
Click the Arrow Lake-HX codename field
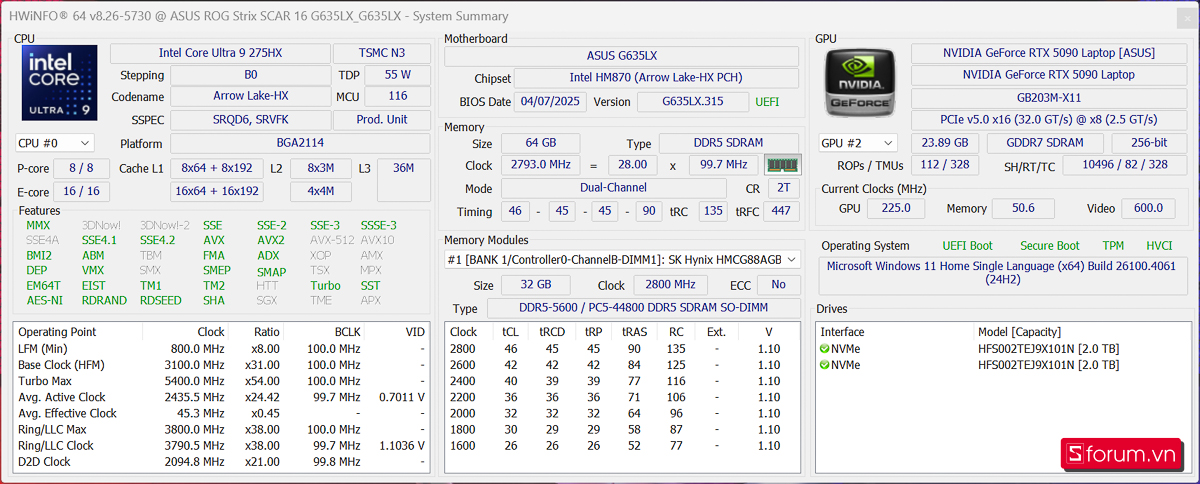click(250, 97)
